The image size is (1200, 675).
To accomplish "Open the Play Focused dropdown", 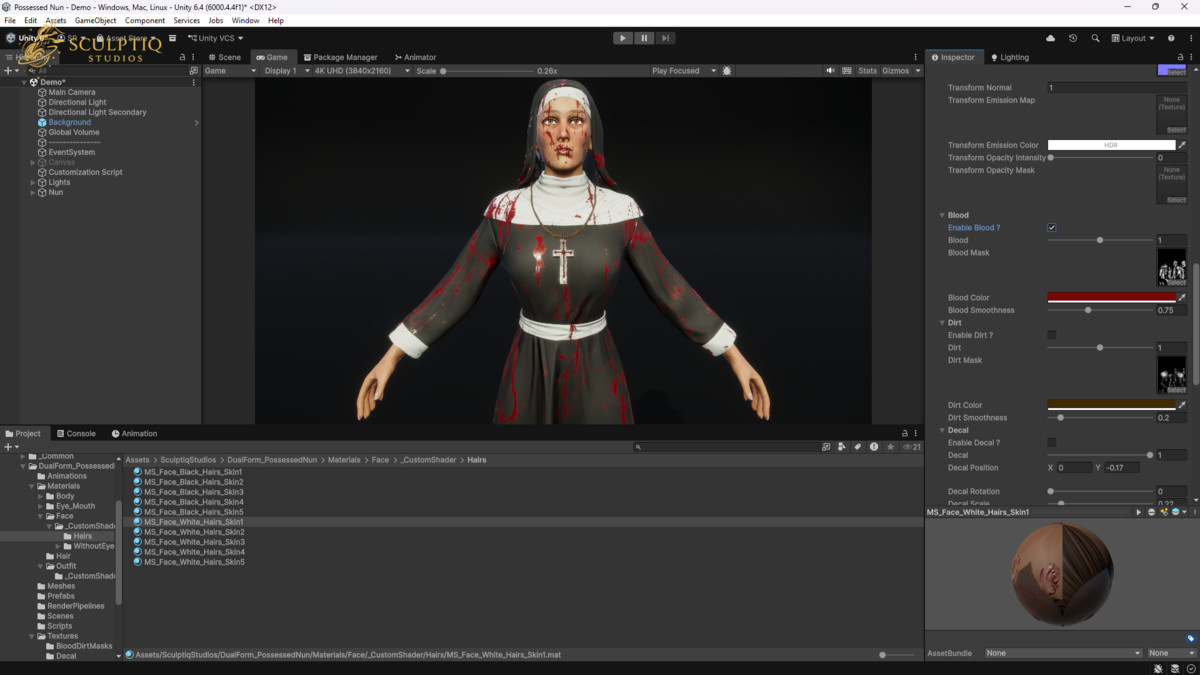I will [684, 71].
